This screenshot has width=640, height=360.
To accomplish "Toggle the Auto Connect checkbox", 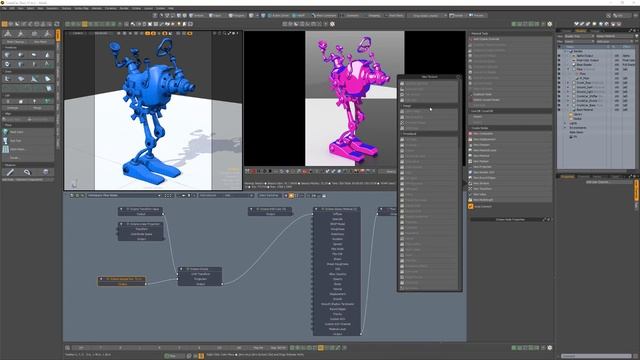I will (x=471, y=207).
